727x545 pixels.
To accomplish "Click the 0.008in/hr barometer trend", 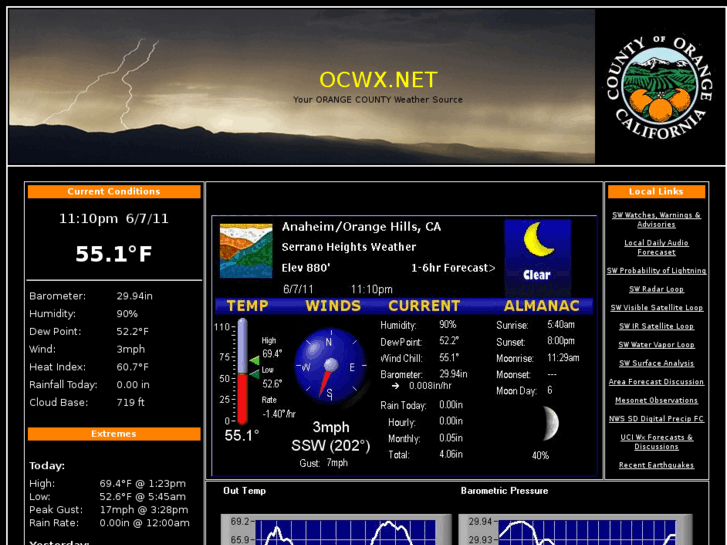I will 430,386.
